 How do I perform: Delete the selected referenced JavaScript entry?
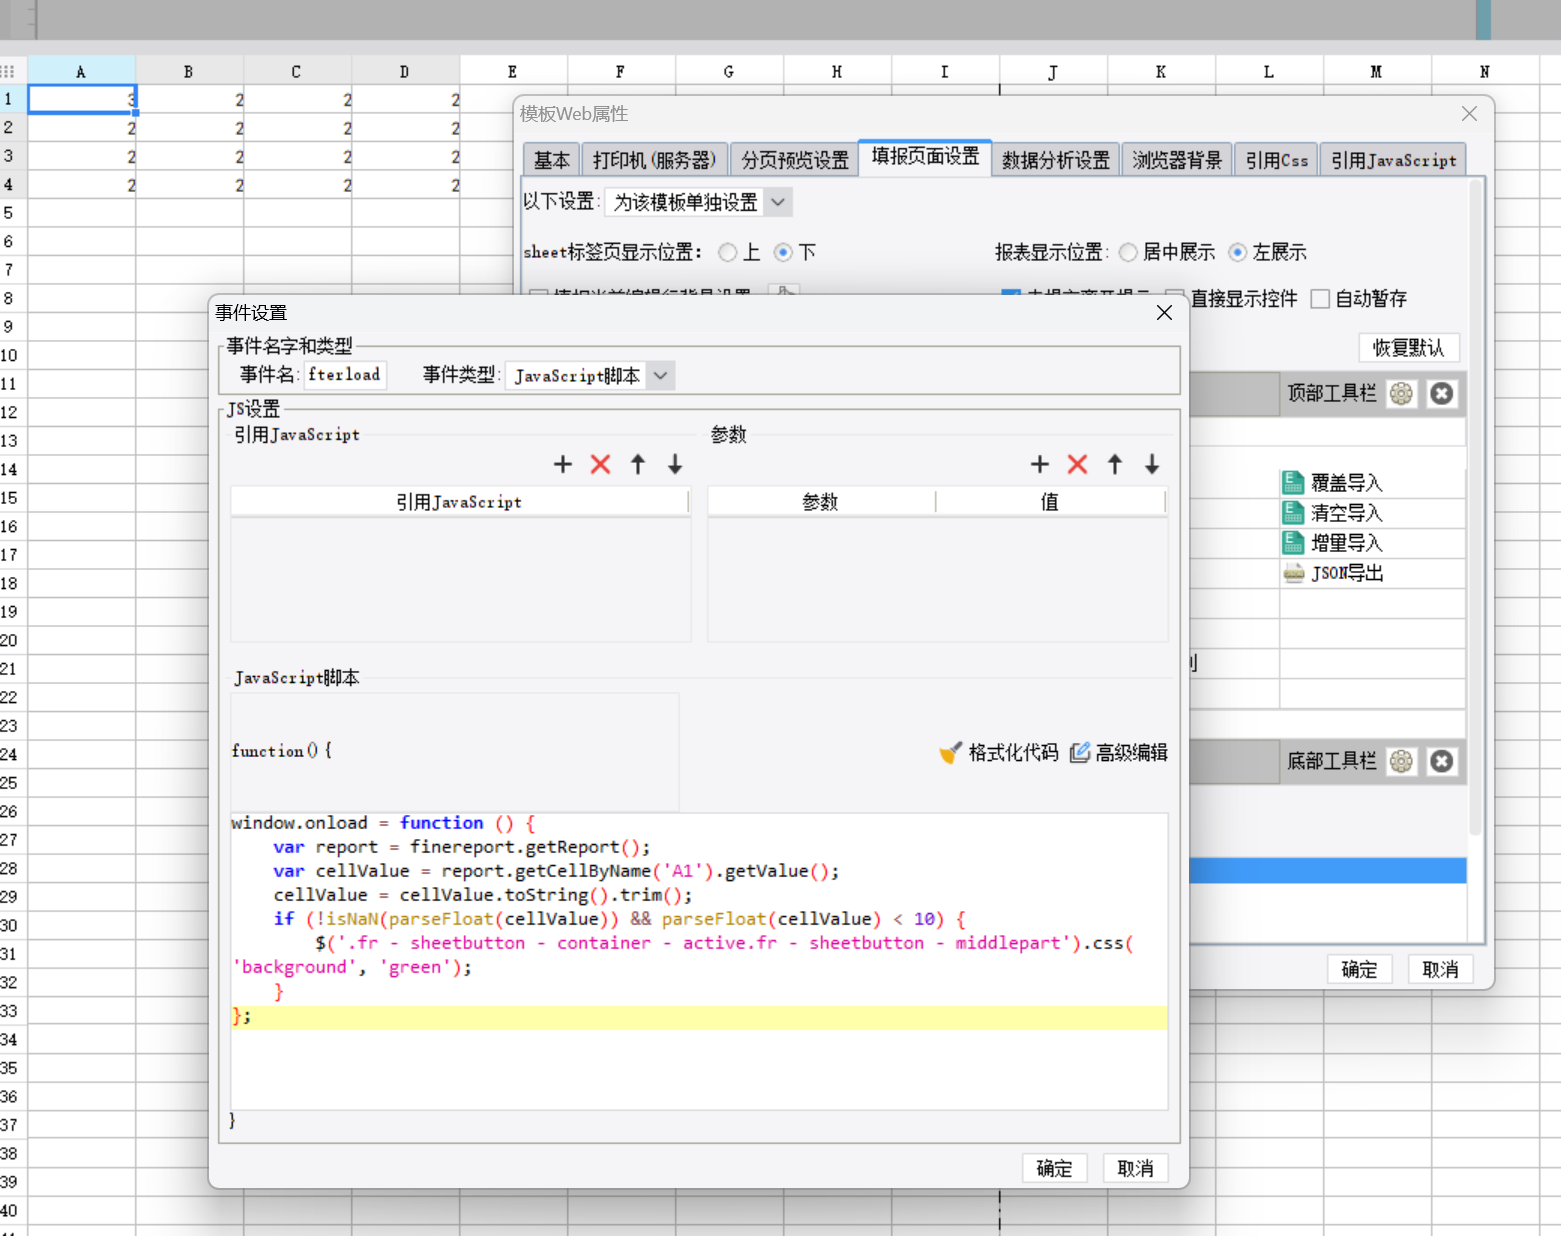tap(600, 464)
